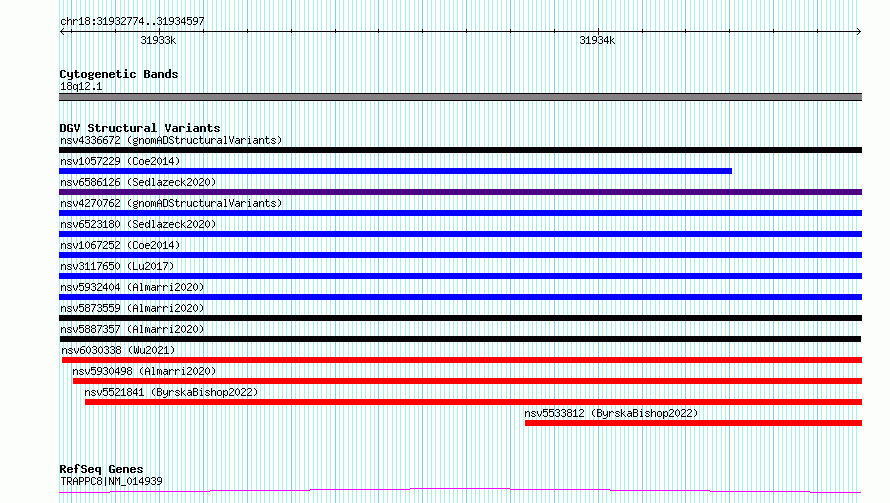Open variant label nsv1057229 (Coe2014)

coord(120,161)
